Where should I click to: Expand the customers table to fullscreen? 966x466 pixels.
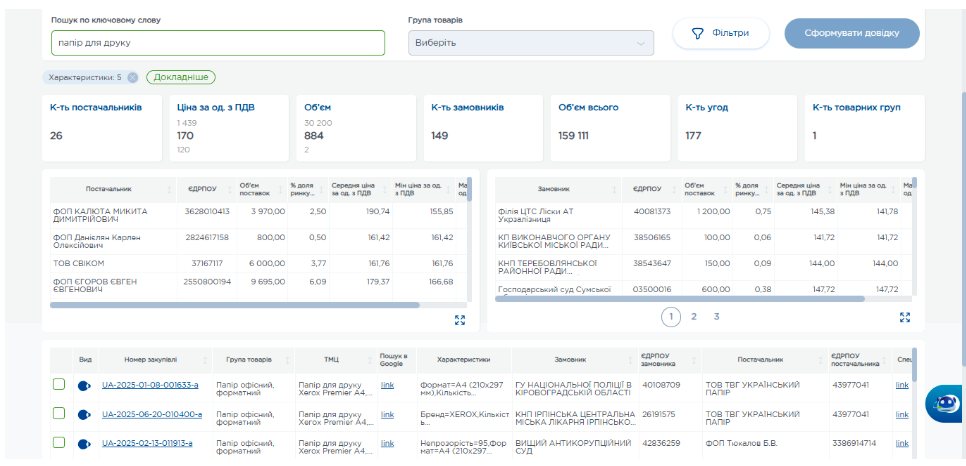click(905, 317)
